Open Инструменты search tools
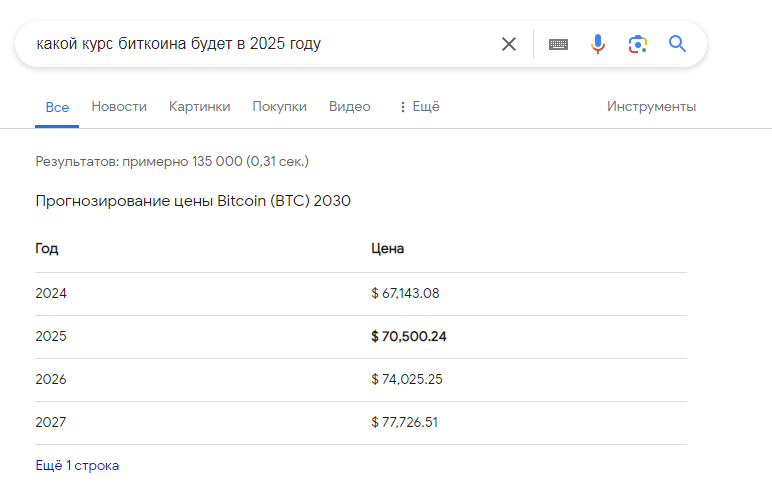This screenshot has width=772, height=483. [x=651, y=106]
